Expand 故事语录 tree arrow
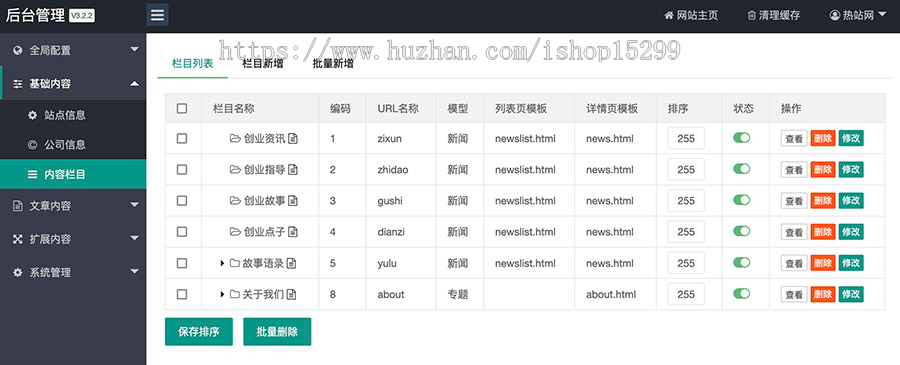The image size is (900, 365). 222,263
